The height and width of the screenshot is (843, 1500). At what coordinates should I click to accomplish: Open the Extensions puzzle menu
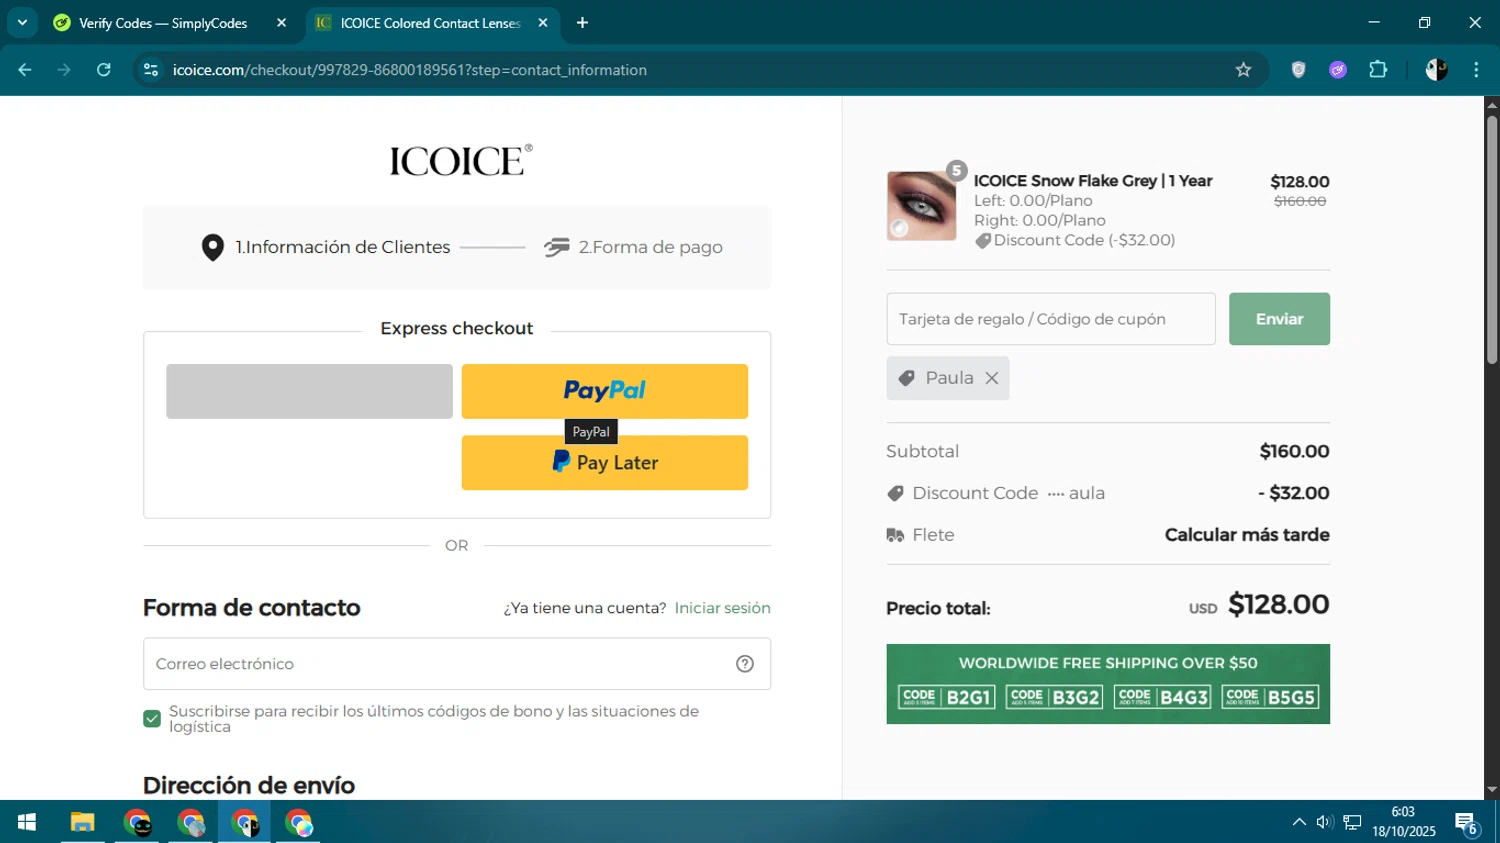point(1378,70)
